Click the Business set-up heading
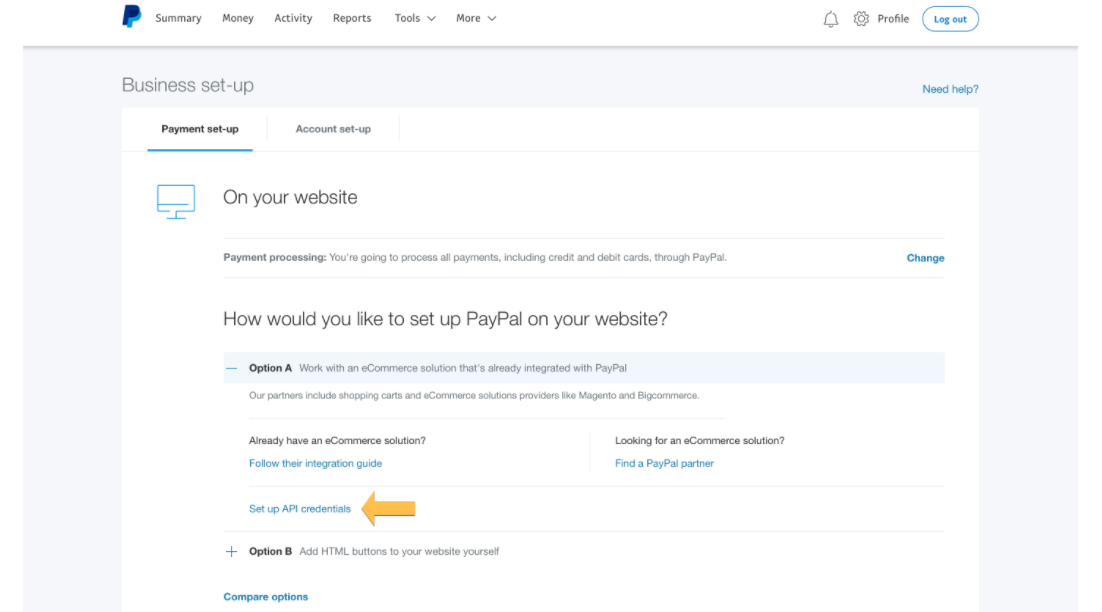The image size is (1102, 612). pyautogui.click(x=188, y=85)
